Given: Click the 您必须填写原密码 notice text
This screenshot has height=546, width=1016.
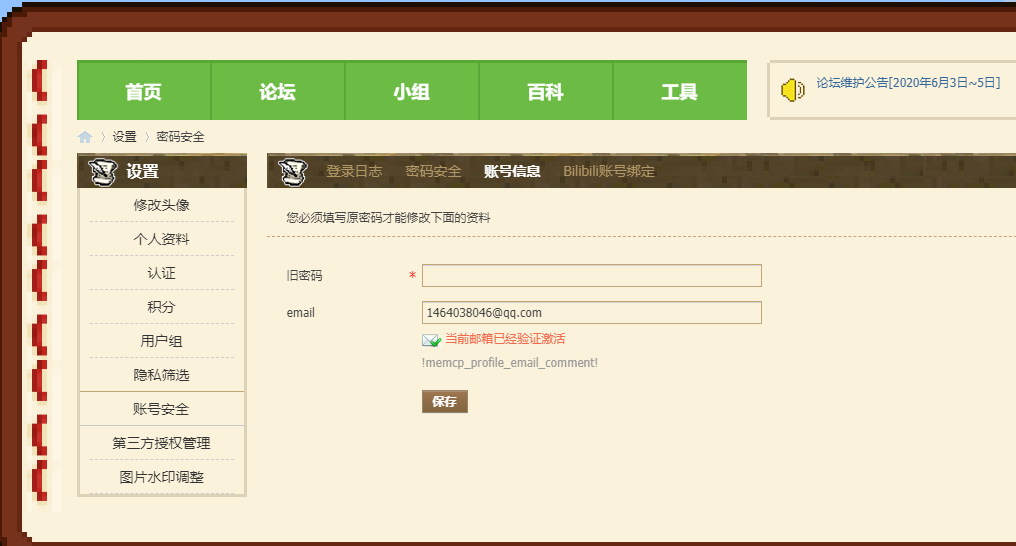Looking at the screenshot, I should click(x=388, y=218).
